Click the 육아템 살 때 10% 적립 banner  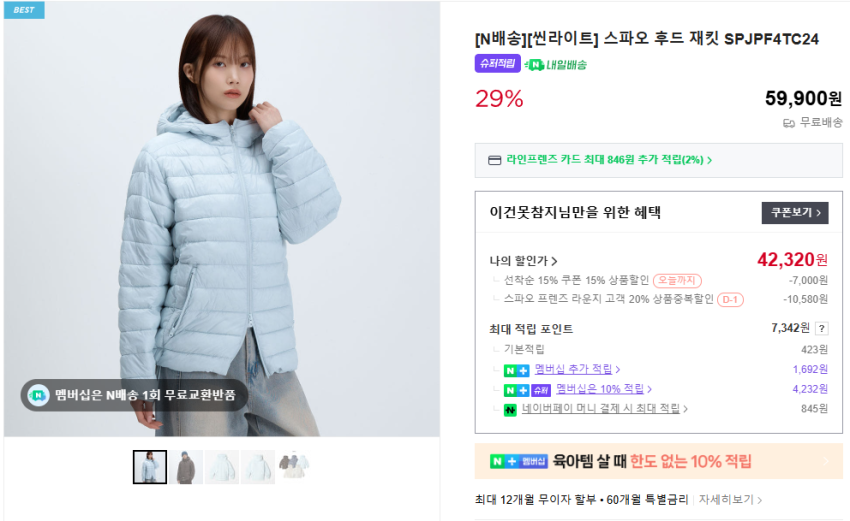pos(659,461)
